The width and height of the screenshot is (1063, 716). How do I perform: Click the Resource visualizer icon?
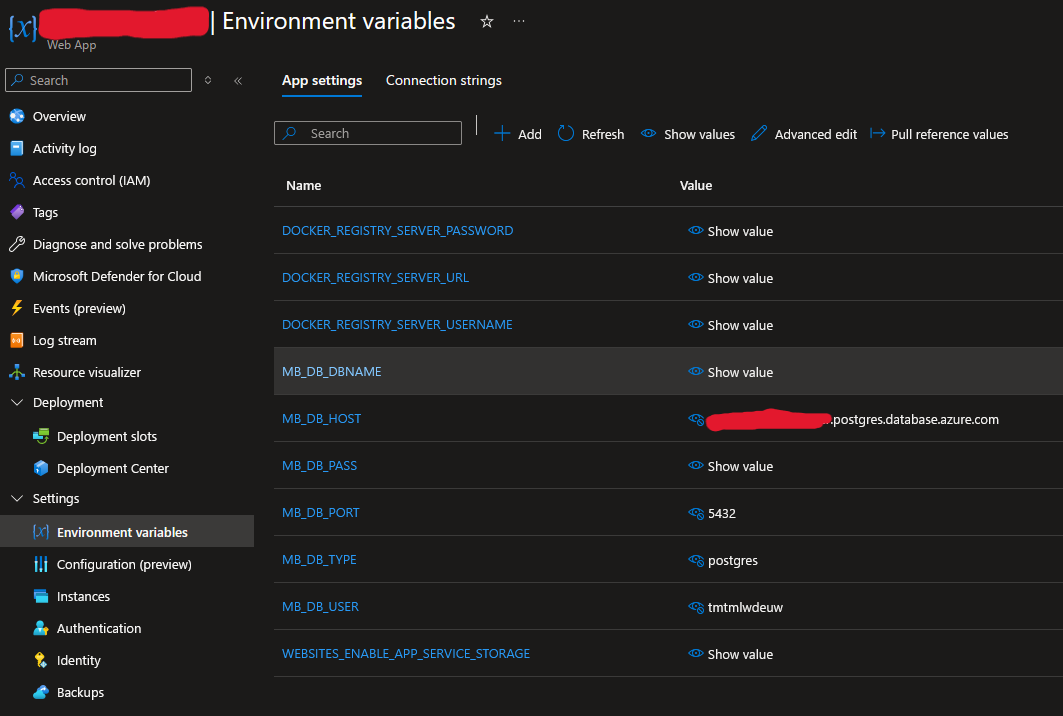click(16, 373)
